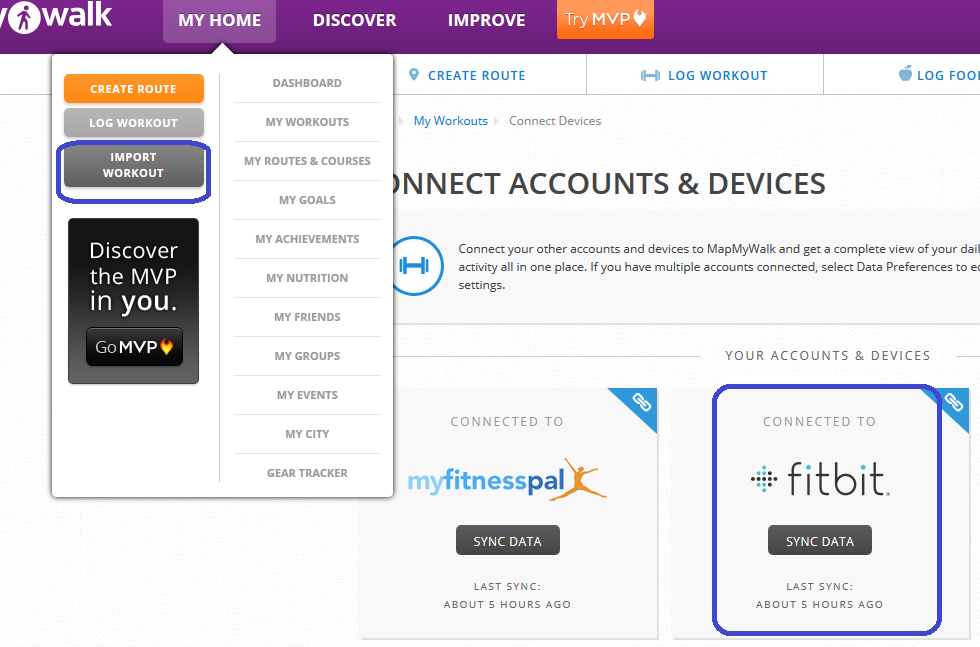Image resolution: width=980 pixels, height=647 pixels.
Task: Click the MyFitnessPal logo
Action: (507, 480)
